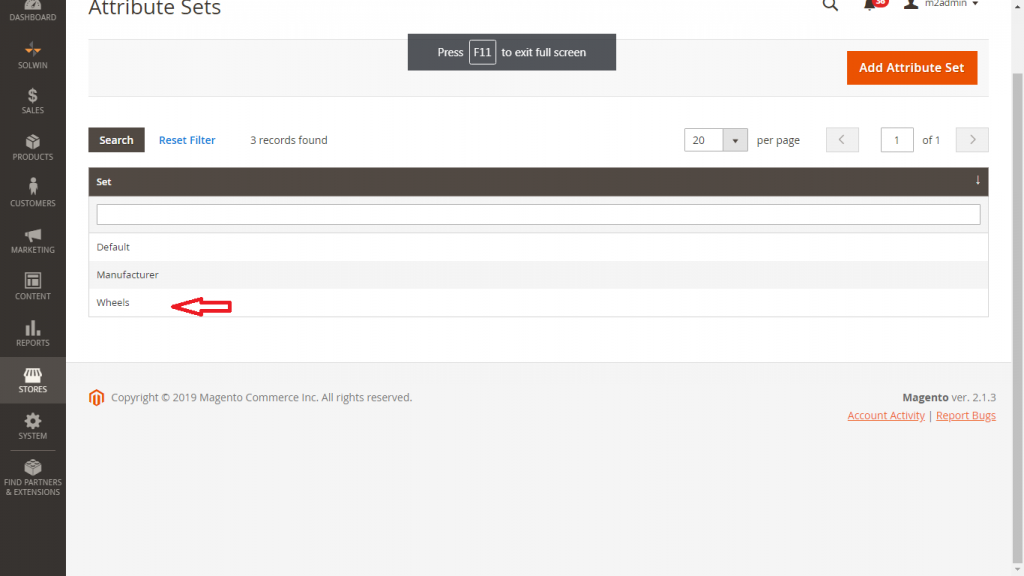Open the Products cube icon in sidebar
The image size is (1024, 576).
coord(32,142)
